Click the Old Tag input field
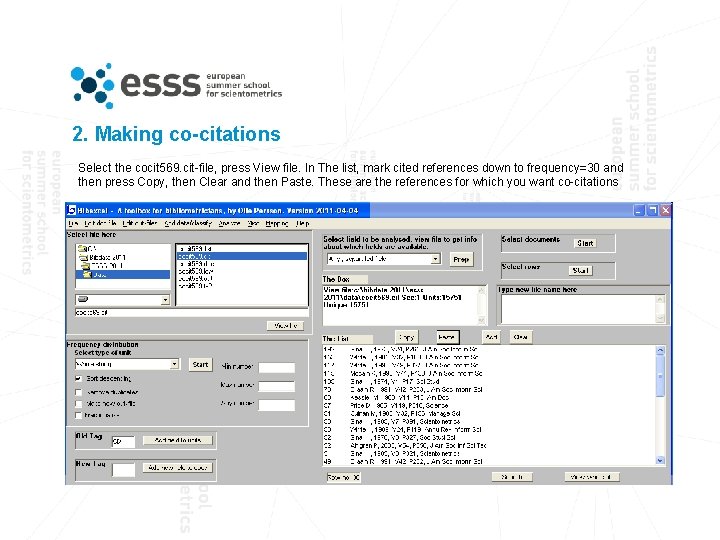Screen dimensions: 720x540 click(x=123, y=441)
